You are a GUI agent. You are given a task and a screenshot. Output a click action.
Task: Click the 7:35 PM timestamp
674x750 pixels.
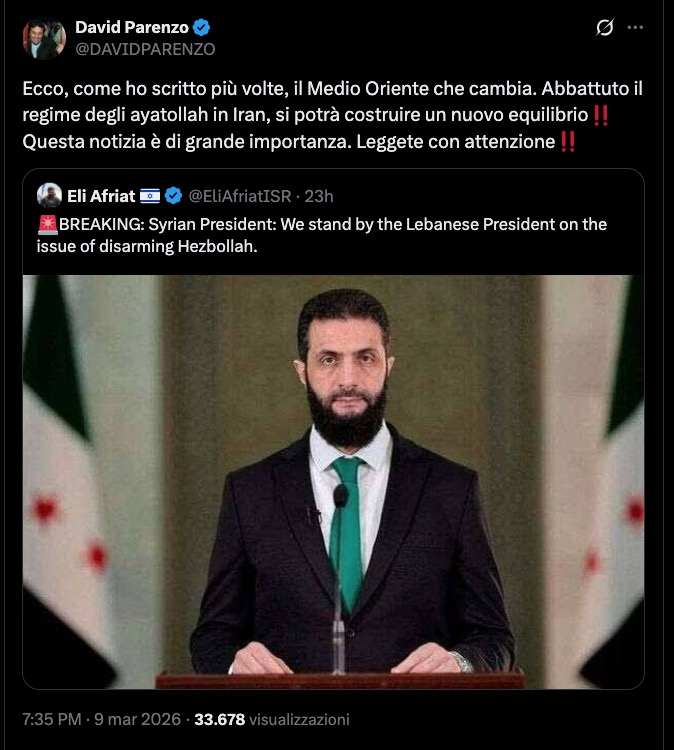click(52, 719)
